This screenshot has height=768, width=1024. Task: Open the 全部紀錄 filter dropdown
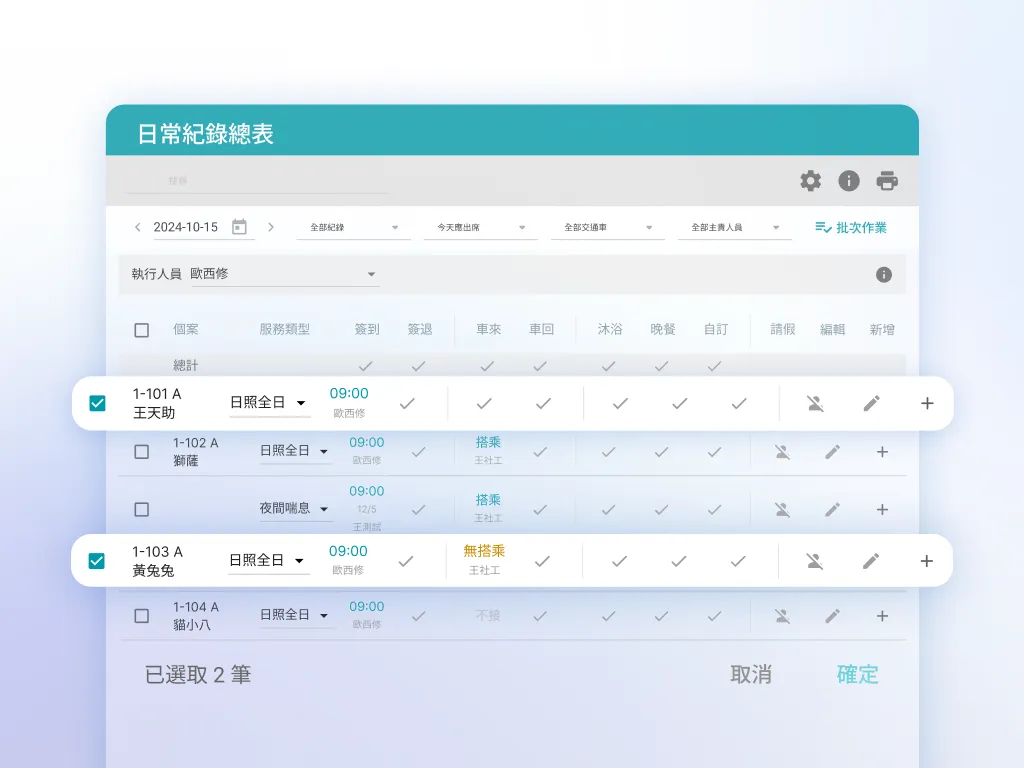[353, 227]
